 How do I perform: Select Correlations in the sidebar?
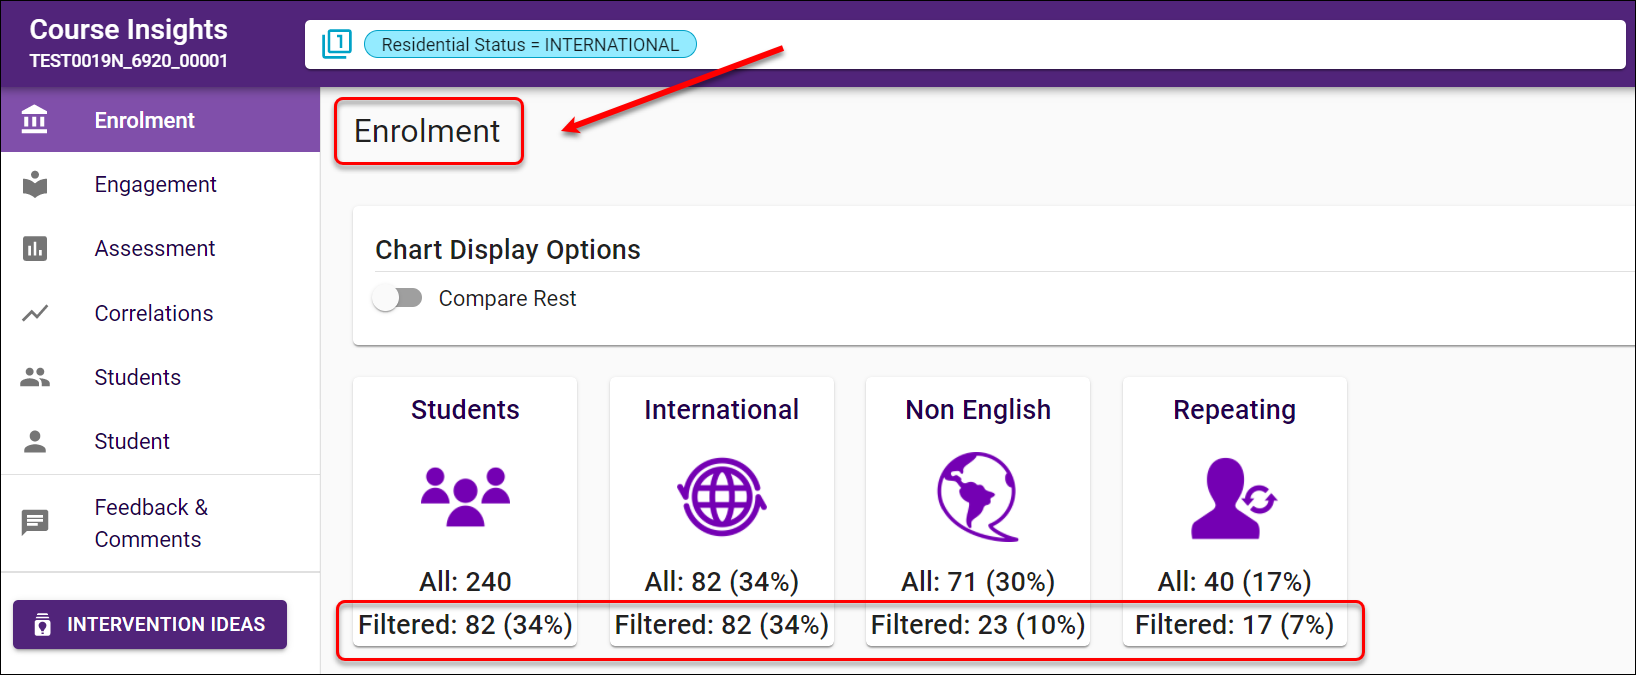pyautogui.click(x=153, y=313)
